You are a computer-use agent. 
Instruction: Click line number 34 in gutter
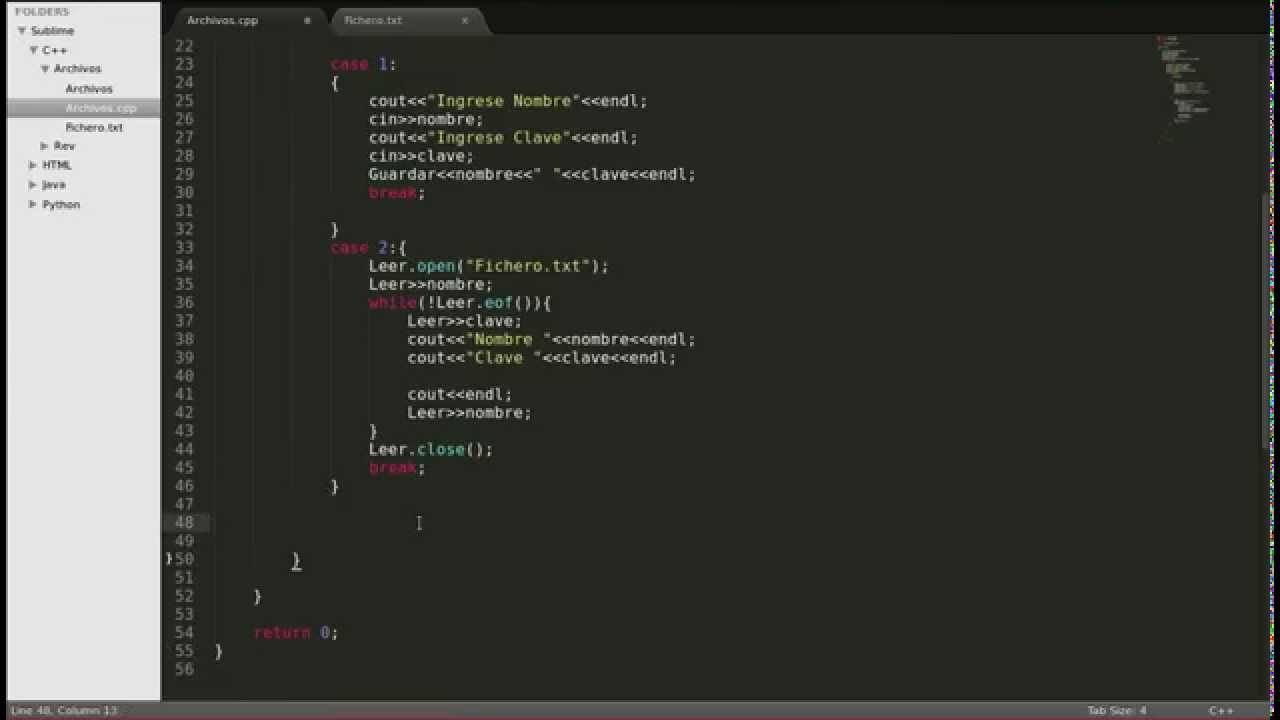pyautogui.click(x=184, y=266)
